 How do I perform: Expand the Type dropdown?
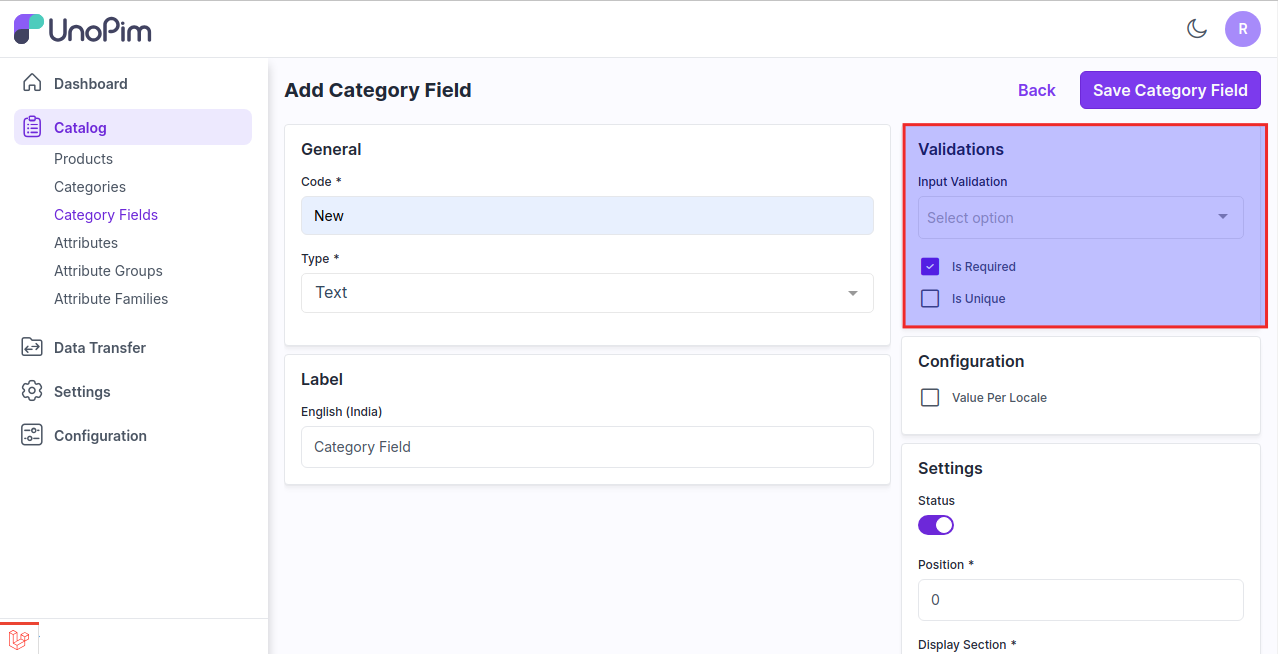587,293
